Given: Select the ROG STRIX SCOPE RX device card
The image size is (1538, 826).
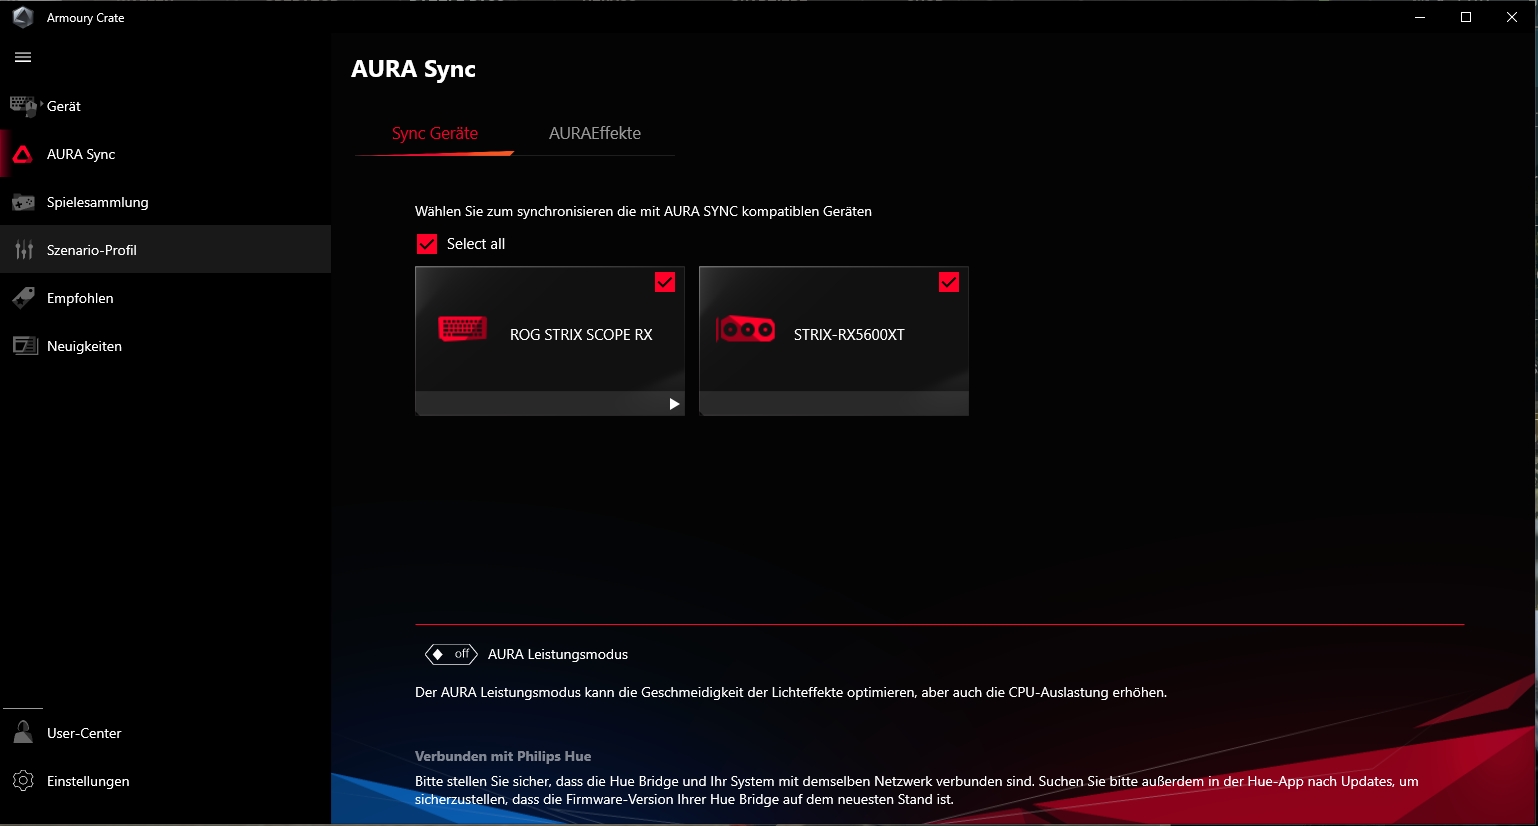Looking at the screenshot, I should 550,341.
